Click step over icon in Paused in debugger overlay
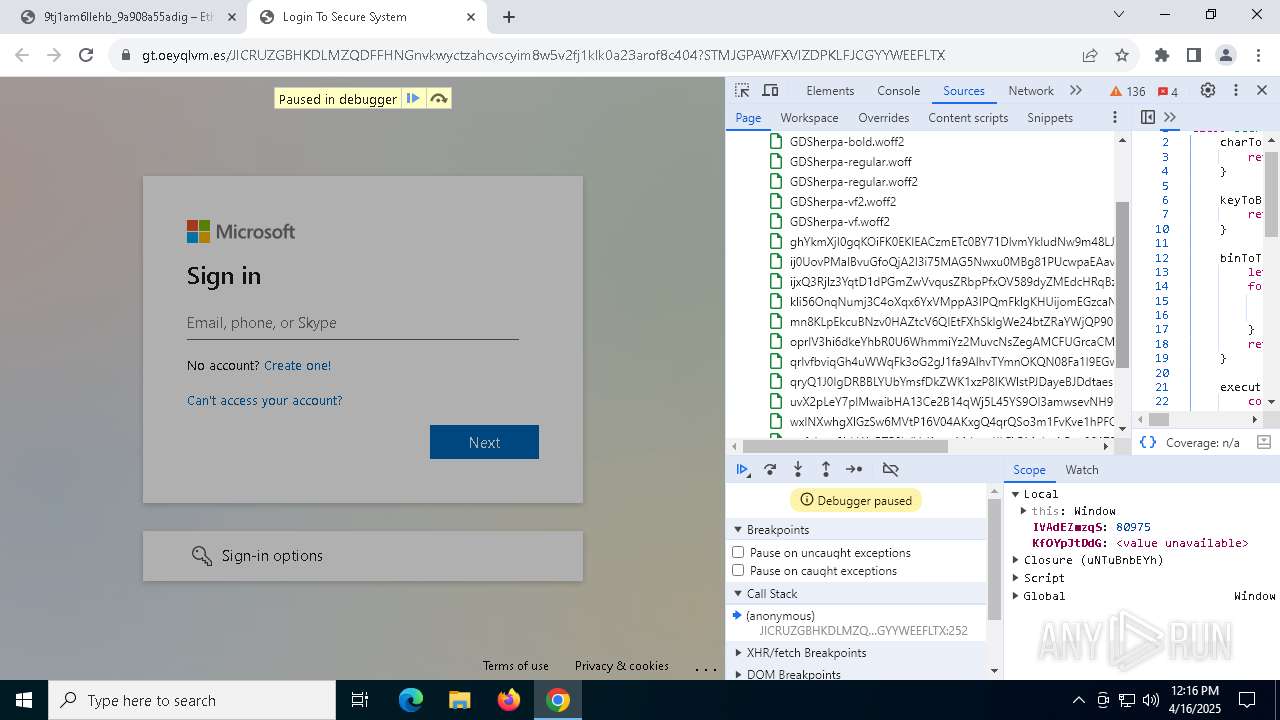This screenshot has height=720, width=1280. 438,98
